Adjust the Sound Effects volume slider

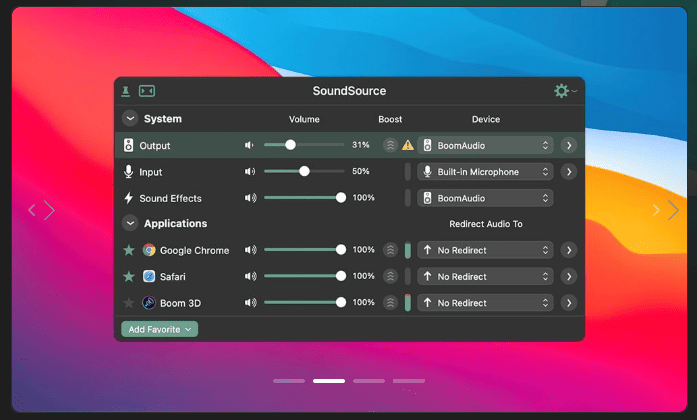pos(305,197)
